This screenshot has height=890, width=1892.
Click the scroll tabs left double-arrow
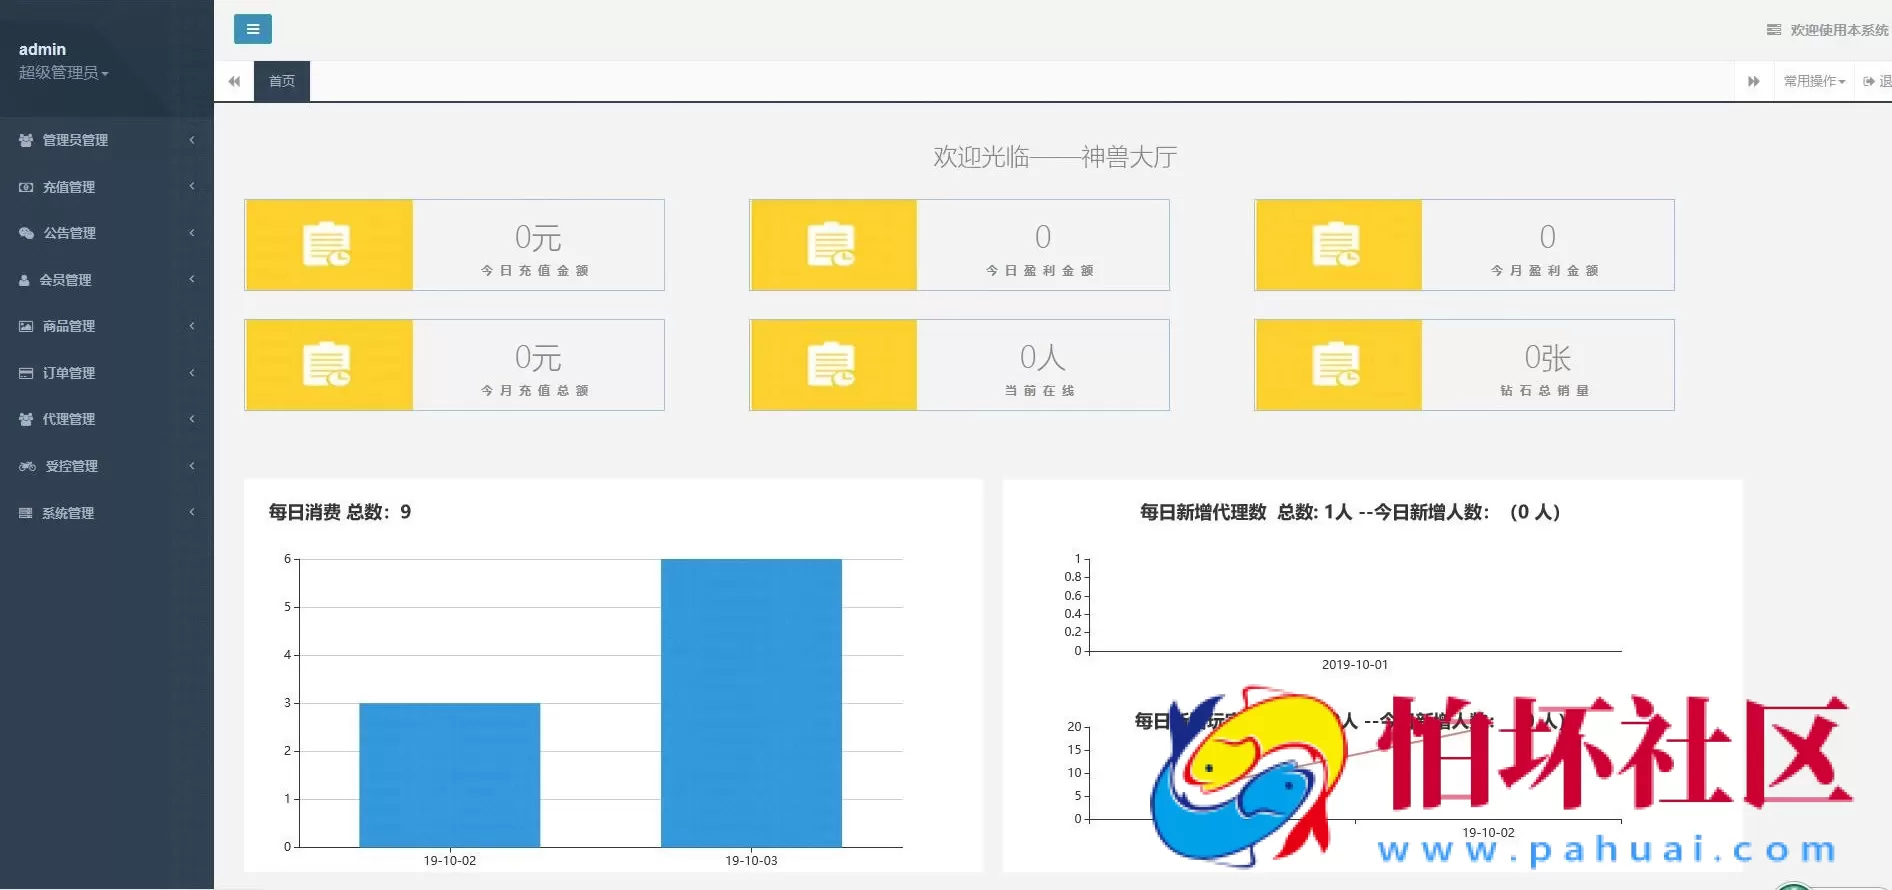click(x=234, y=81)
